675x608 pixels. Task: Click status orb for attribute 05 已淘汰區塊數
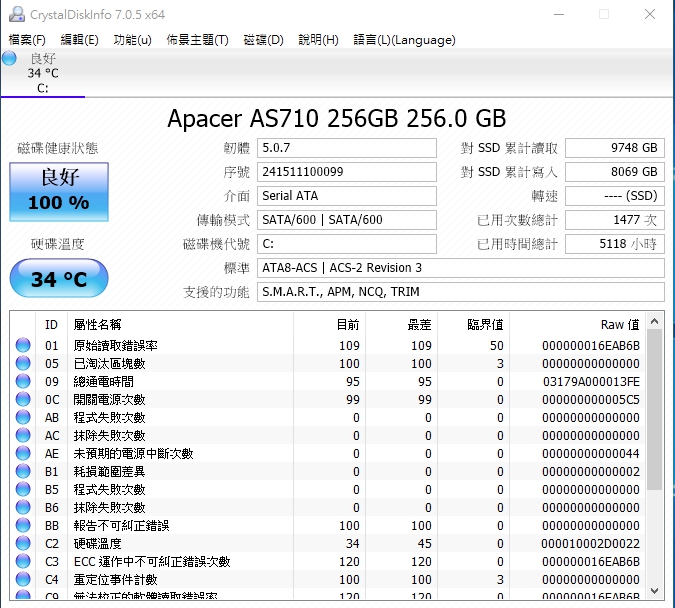point(23,364)
